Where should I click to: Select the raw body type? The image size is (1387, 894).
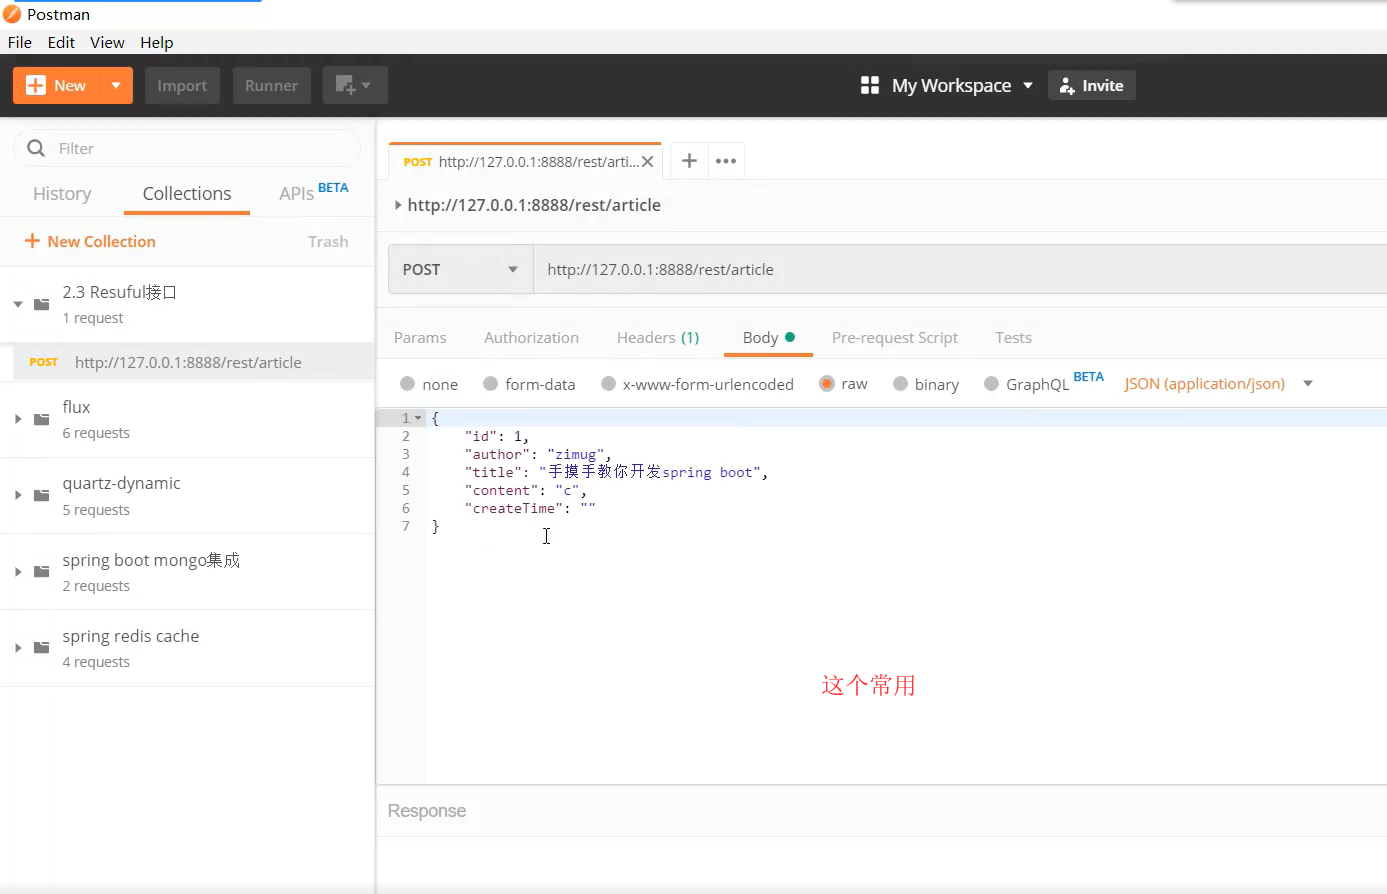[x=827, y=384]
